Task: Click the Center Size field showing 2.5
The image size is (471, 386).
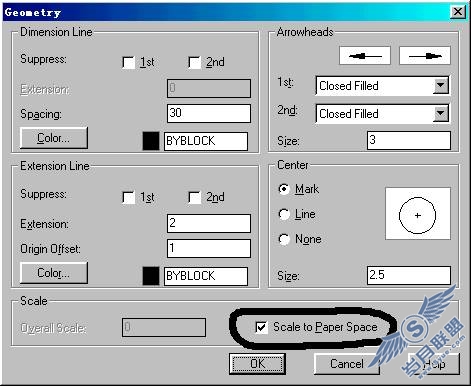Action: 409,275
